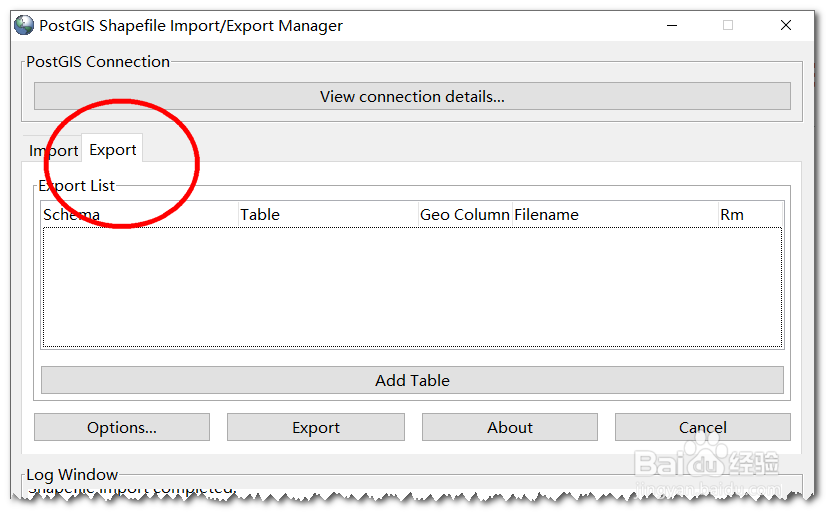Show the About dialog

[509, 427]
